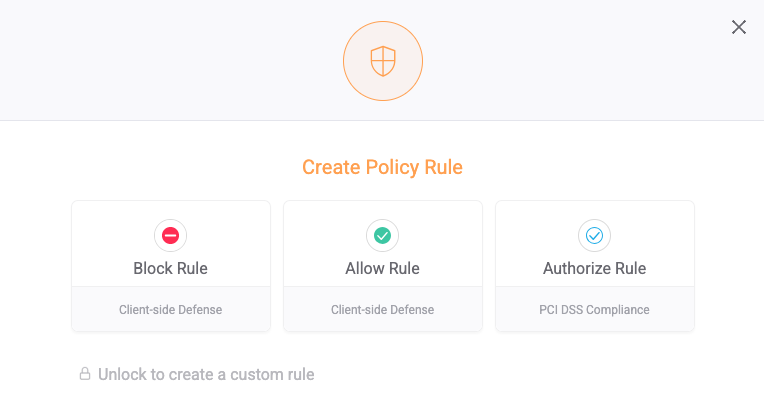Select the Allow Rule title text

(x=382, y=268)
